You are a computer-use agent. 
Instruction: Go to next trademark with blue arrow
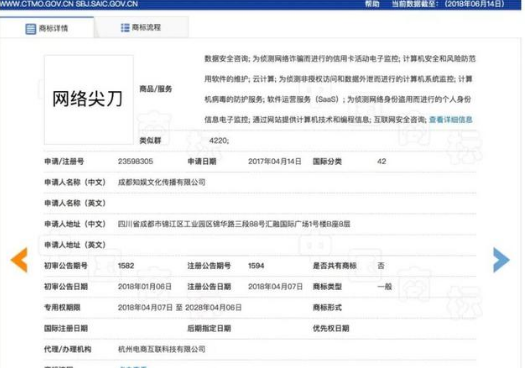(501, 260)
